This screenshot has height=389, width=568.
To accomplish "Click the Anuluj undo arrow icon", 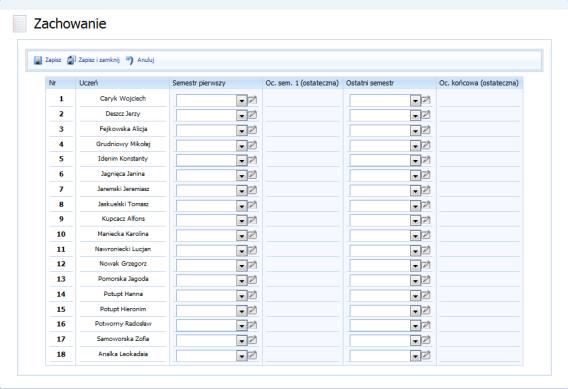I will (130, 60).
